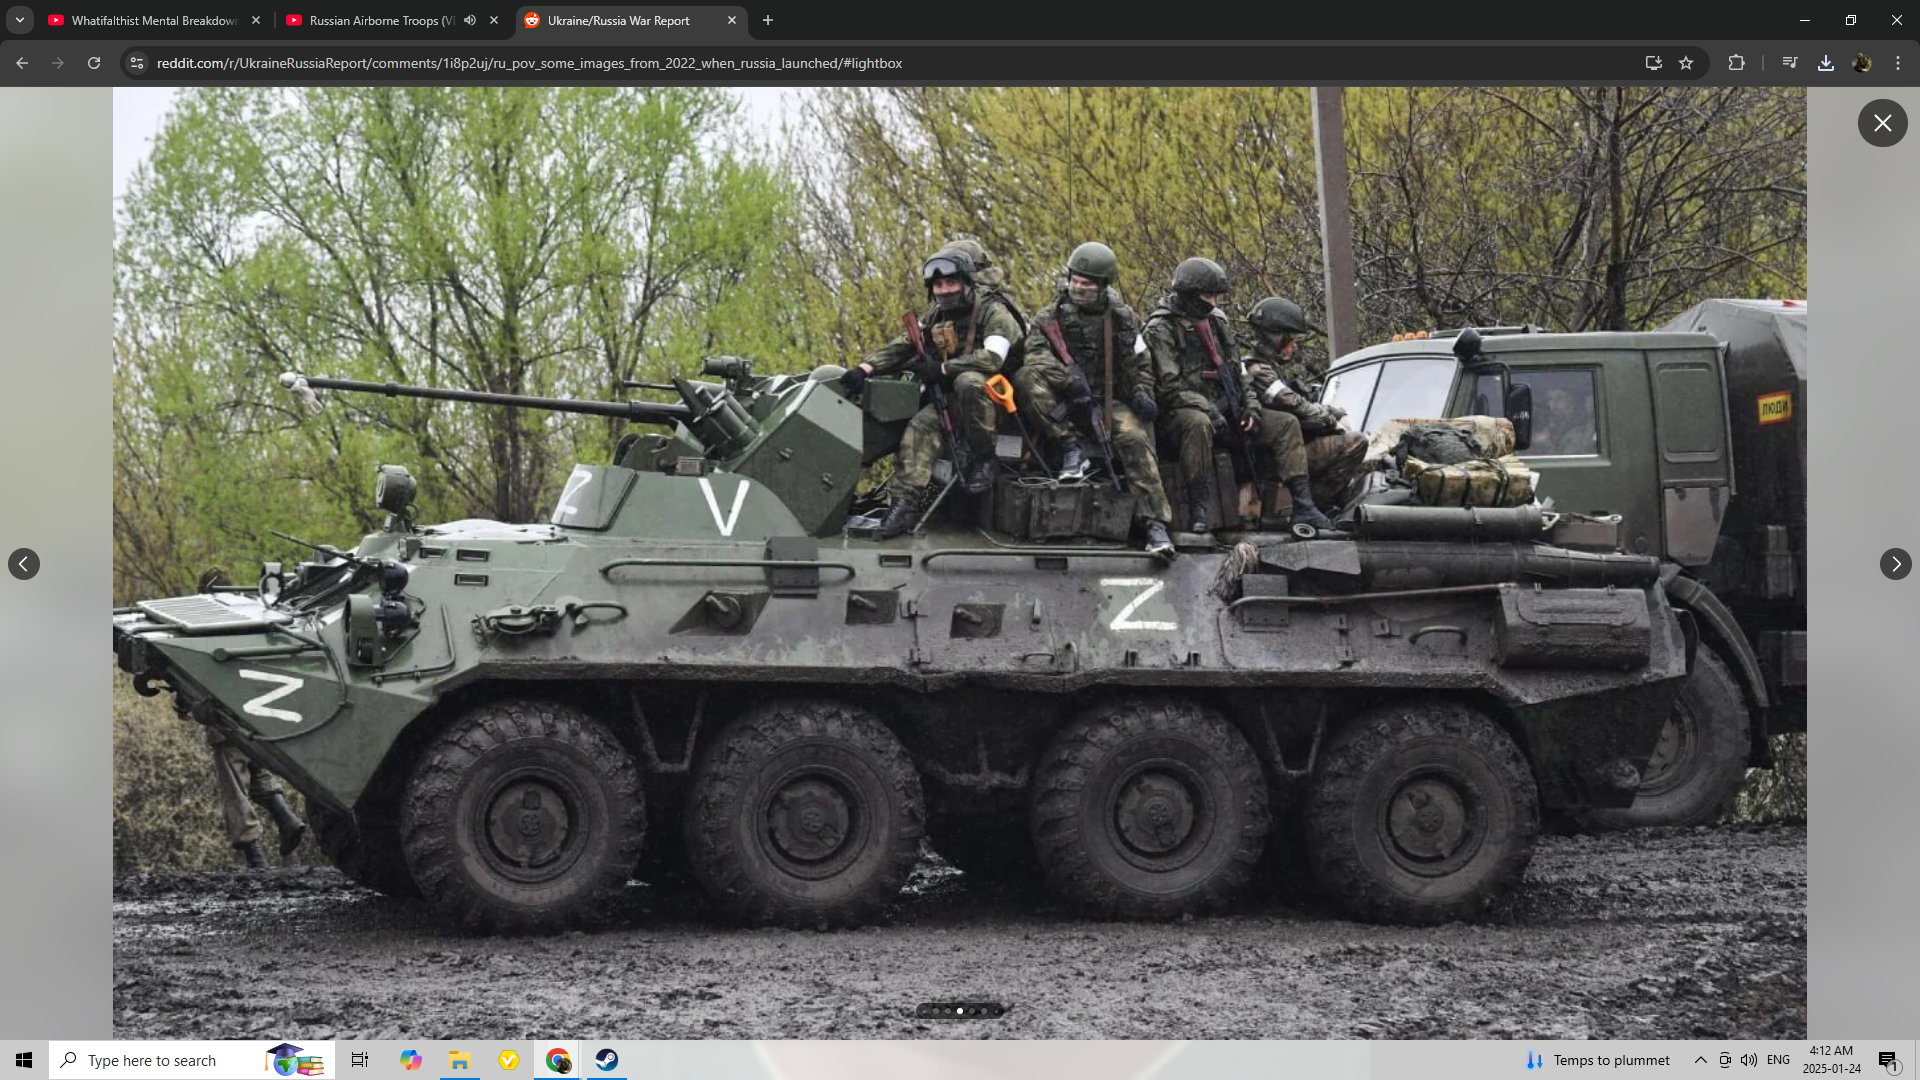Open the Chrome profile avatar menu
Image resolution: width=1920 pixels, height=1080 pixels.
[x=1862, y=63]
